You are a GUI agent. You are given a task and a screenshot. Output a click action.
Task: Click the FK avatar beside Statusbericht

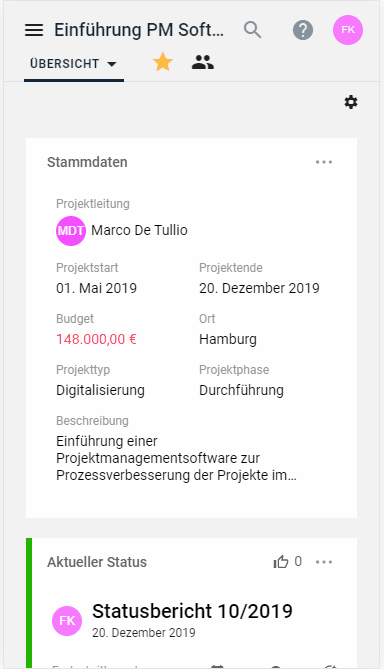coord(67,621)
